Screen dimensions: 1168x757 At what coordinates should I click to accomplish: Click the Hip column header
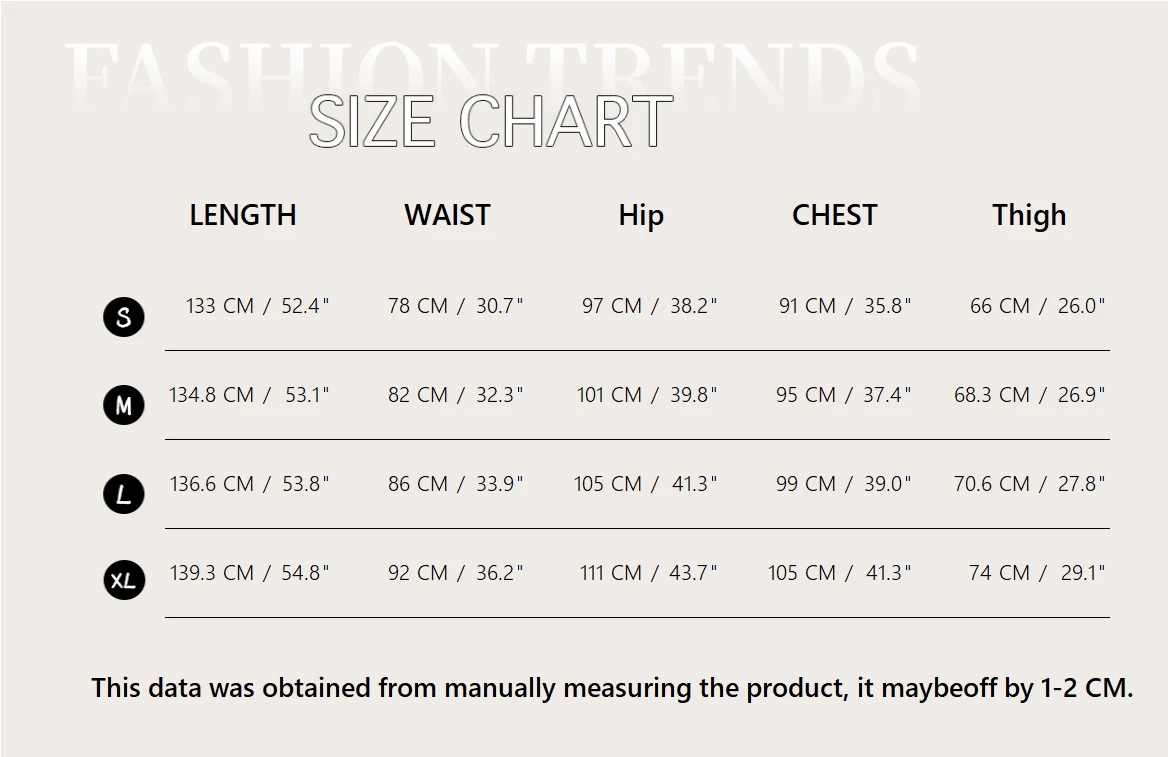tap(641, 215)
